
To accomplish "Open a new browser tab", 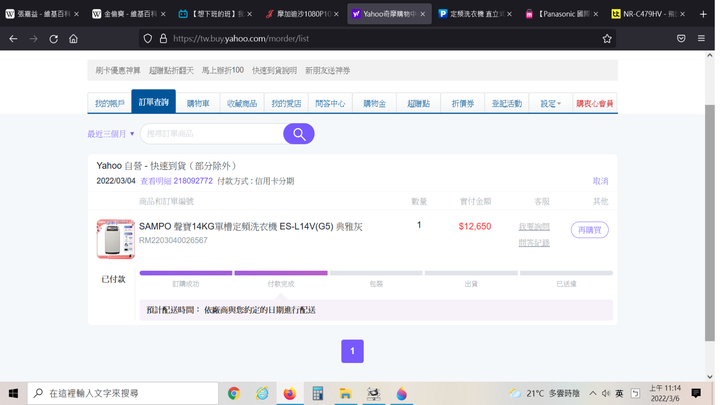I will click(x=703, y=14).
